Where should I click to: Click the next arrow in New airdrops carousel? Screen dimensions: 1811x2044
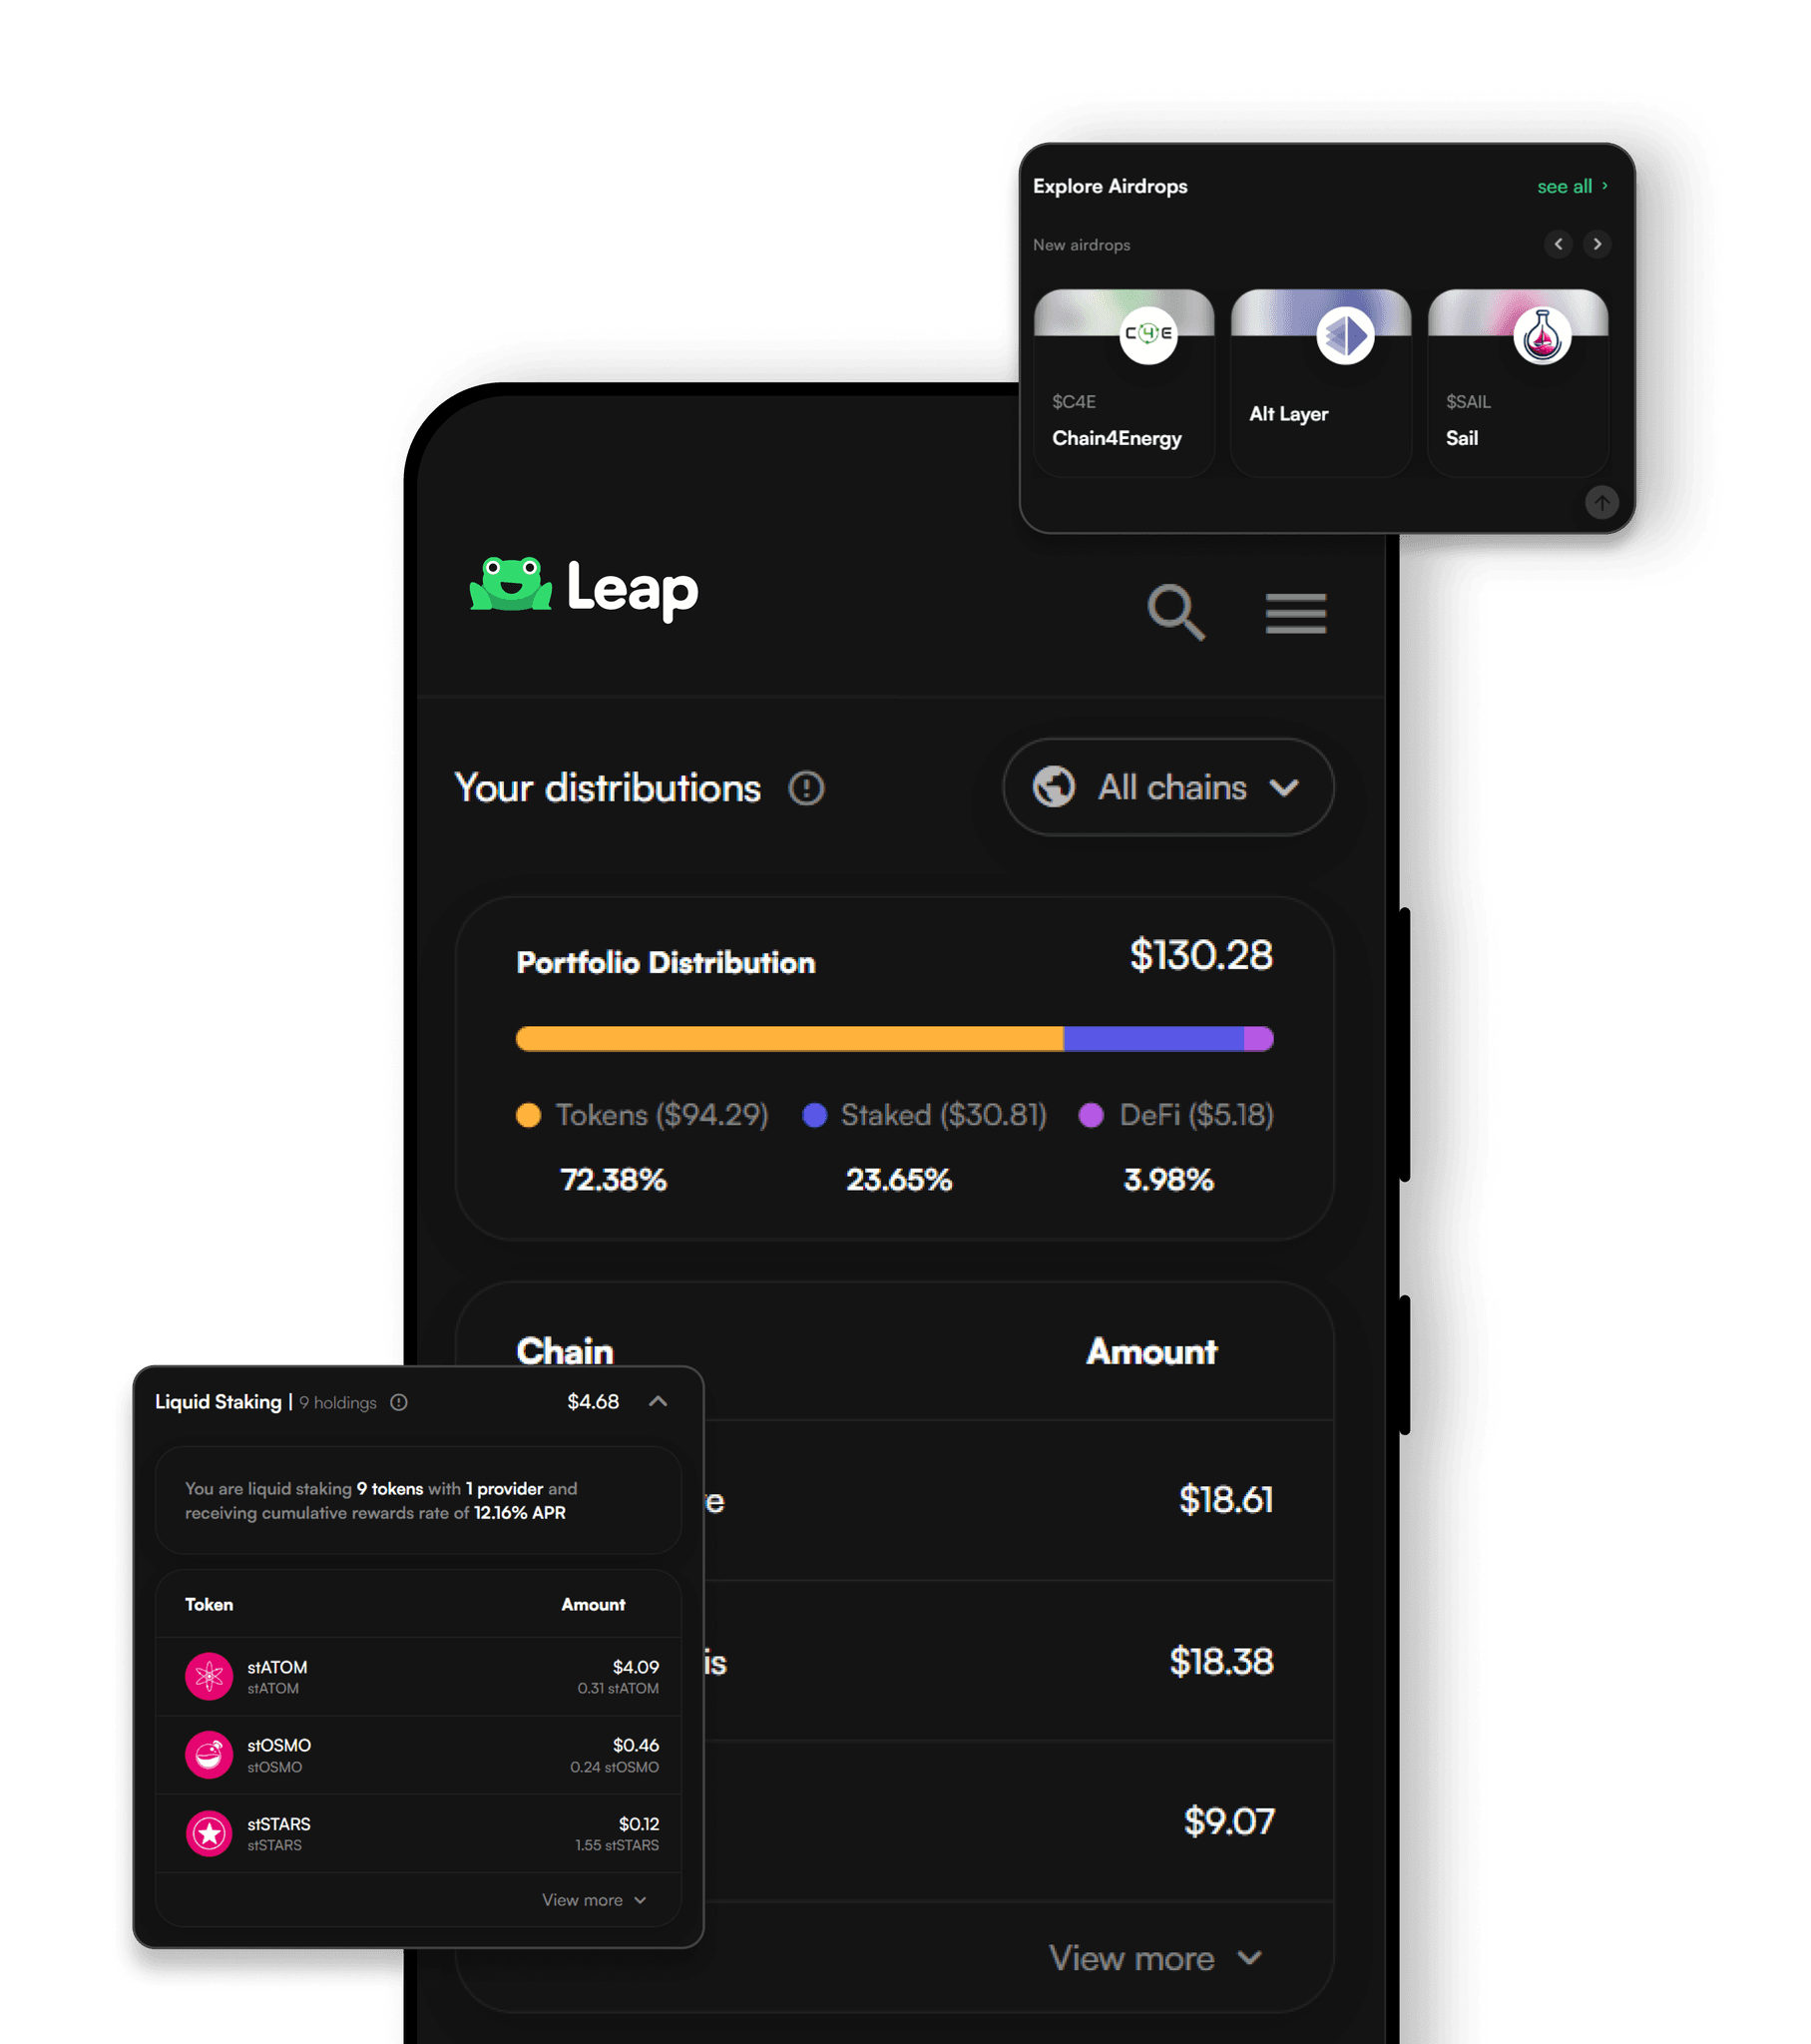(x=1596, y=244)
